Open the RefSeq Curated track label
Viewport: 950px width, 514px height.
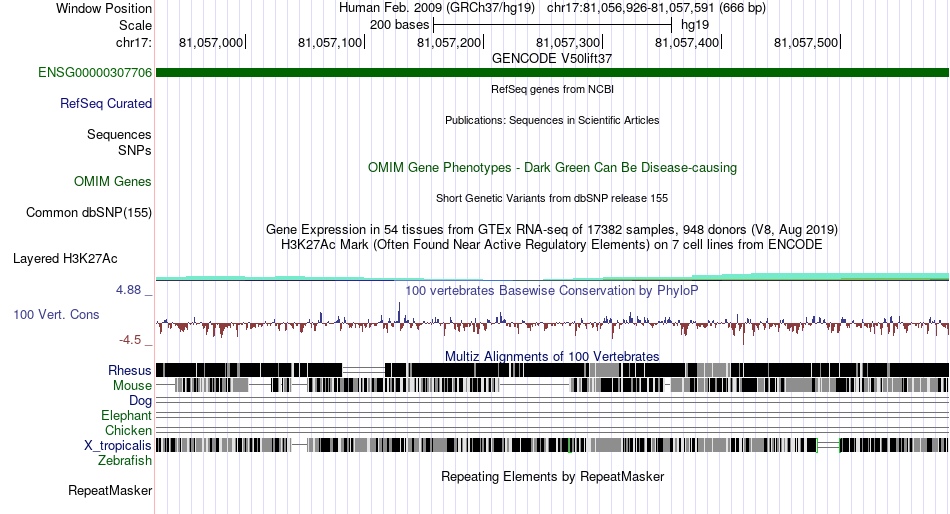[x=106, y=104]
